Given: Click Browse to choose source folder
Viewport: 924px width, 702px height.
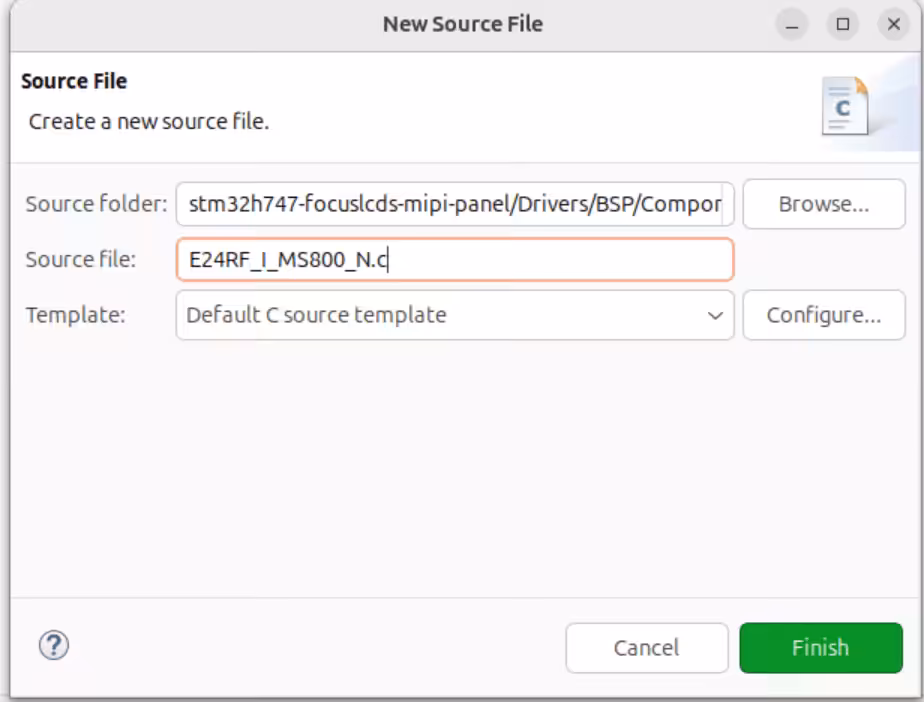Looking at the screenshot, I should pyautogui.click(x=823, y=204).
